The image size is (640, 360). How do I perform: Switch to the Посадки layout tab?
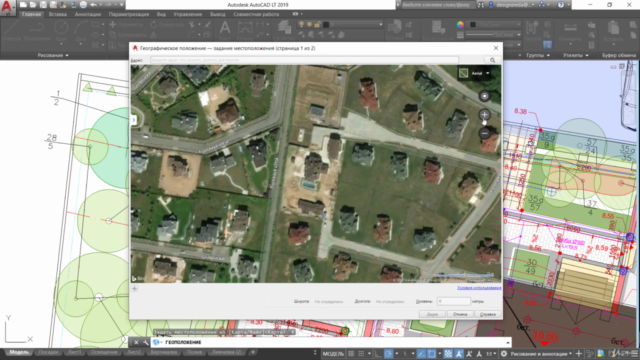point(48,352)
